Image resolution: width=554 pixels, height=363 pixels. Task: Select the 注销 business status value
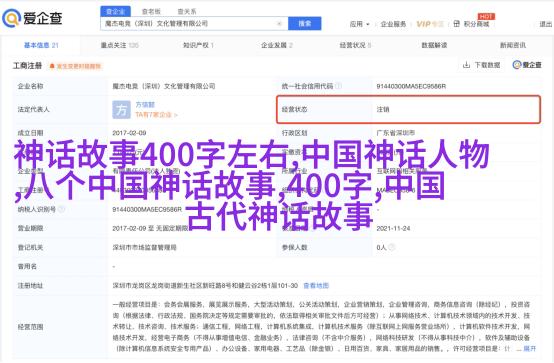coord(383,110)
